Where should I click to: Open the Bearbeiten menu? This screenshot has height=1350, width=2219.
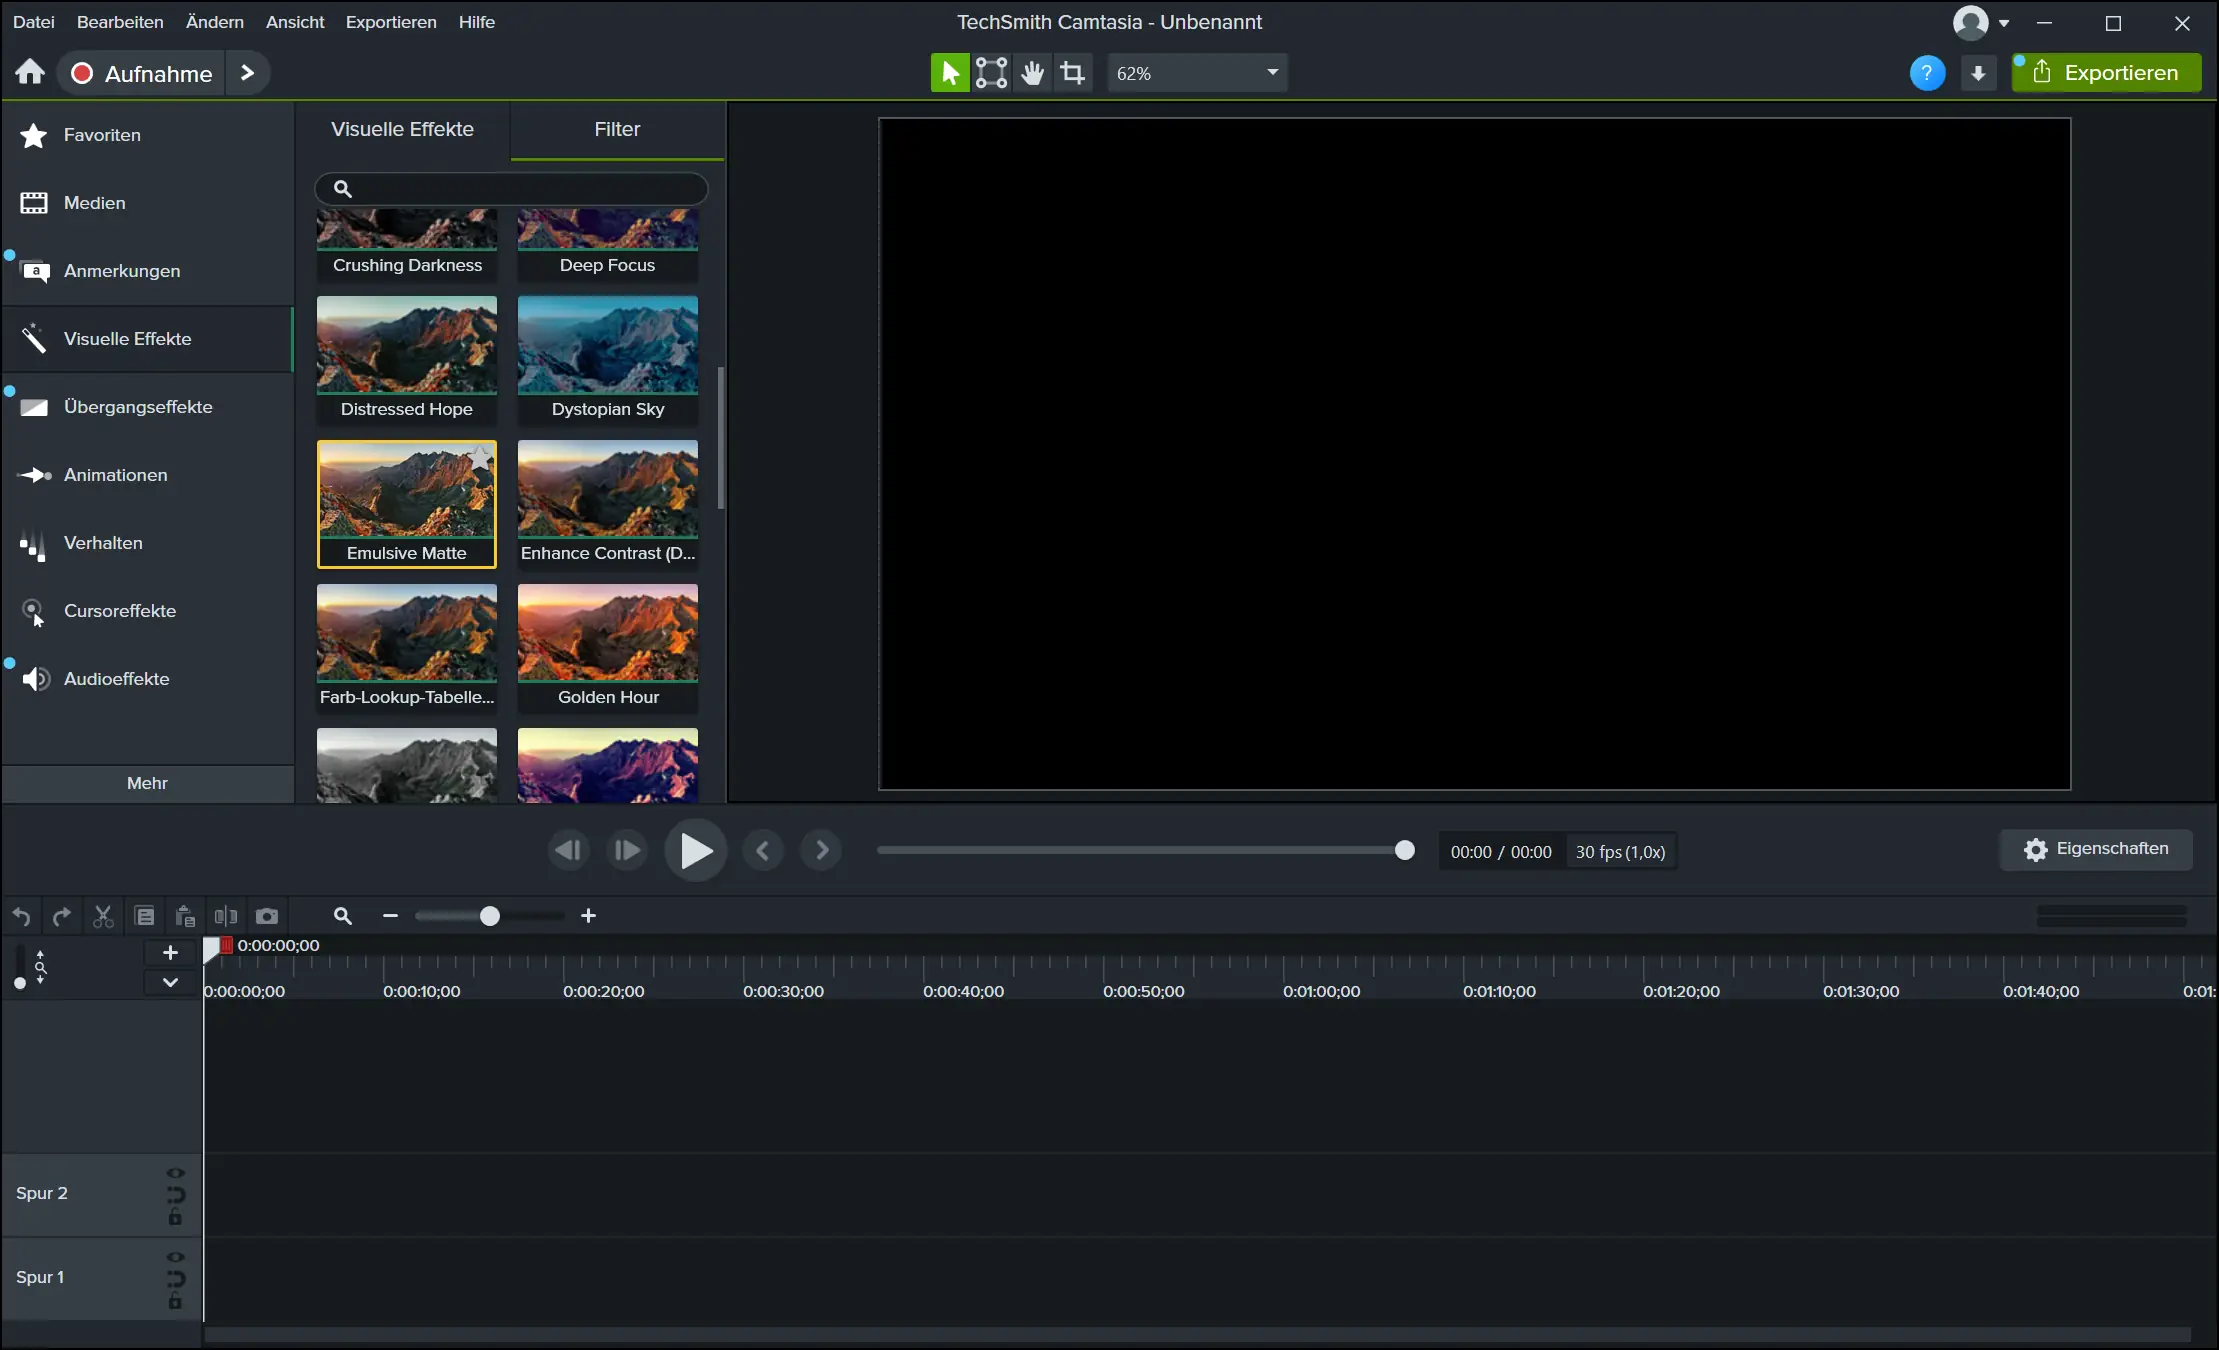[120, 22]
